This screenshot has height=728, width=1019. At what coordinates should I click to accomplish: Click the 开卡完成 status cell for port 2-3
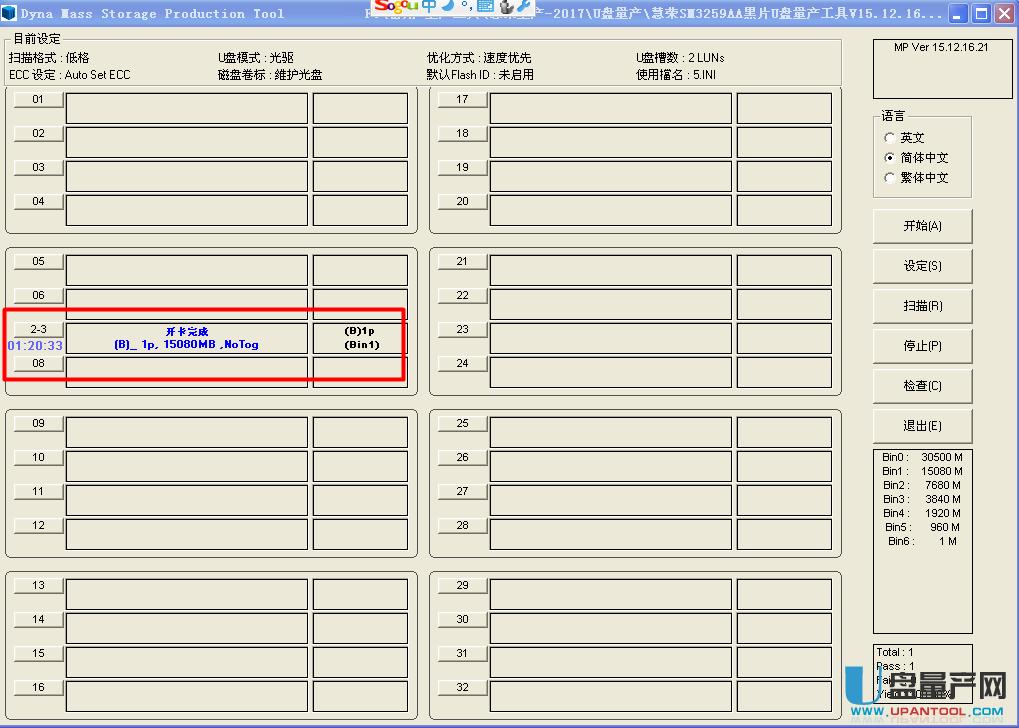click(186, 340)
